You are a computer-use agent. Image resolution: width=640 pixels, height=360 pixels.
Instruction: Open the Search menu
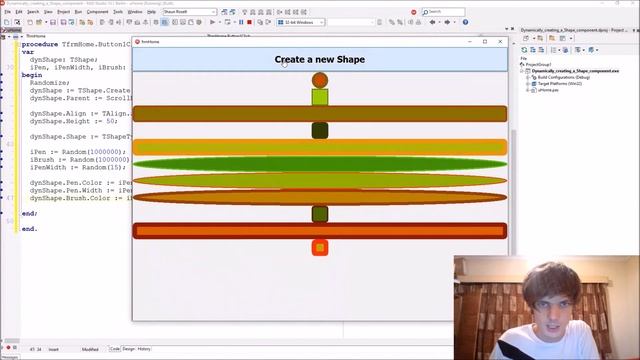coord(33,12)
